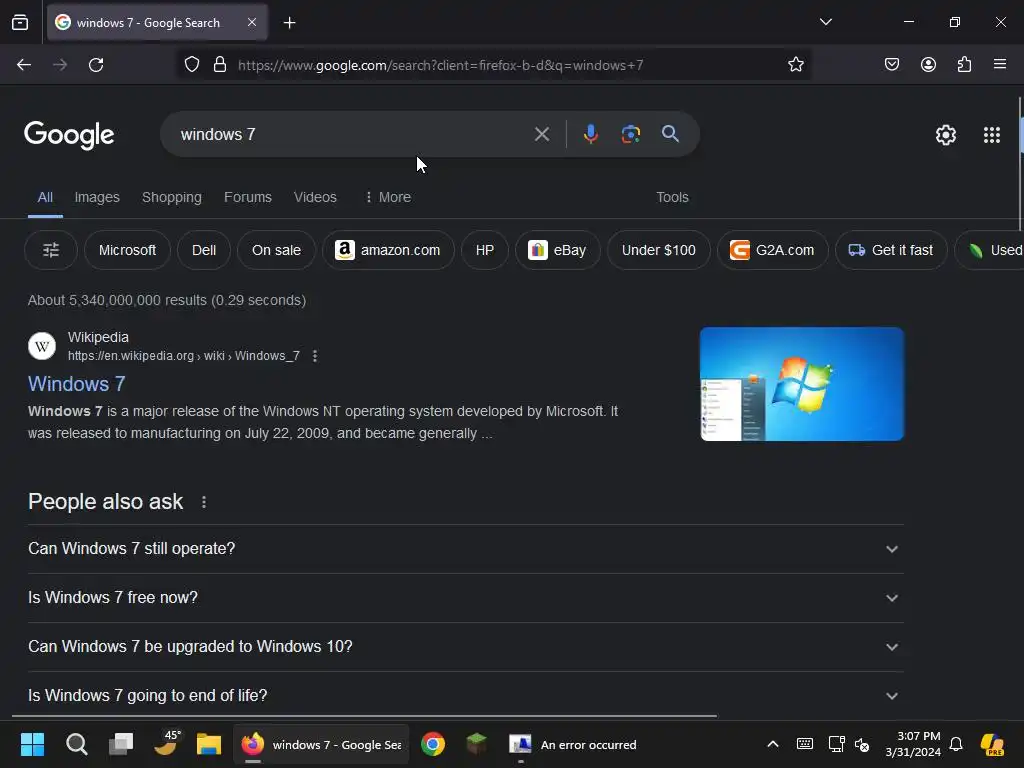The height and width of the screenshot is (768, 1024).
Task: Clear the search query
Action: coord(541,134)
